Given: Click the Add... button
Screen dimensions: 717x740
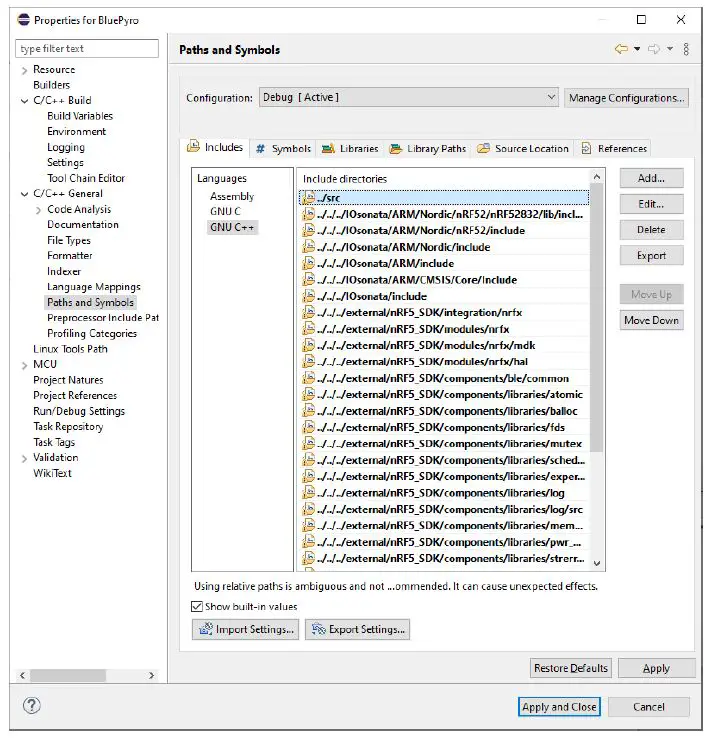Looking at the screenshot, I should 651,178.
